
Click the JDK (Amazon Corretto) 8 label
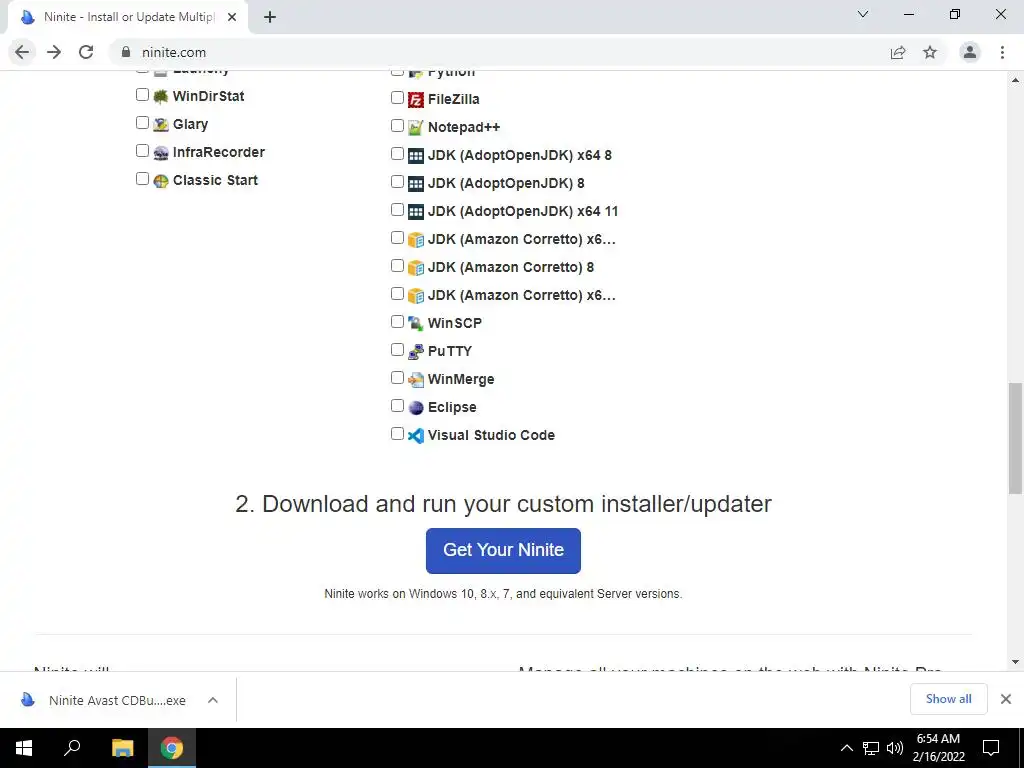[x=511, y=267]
